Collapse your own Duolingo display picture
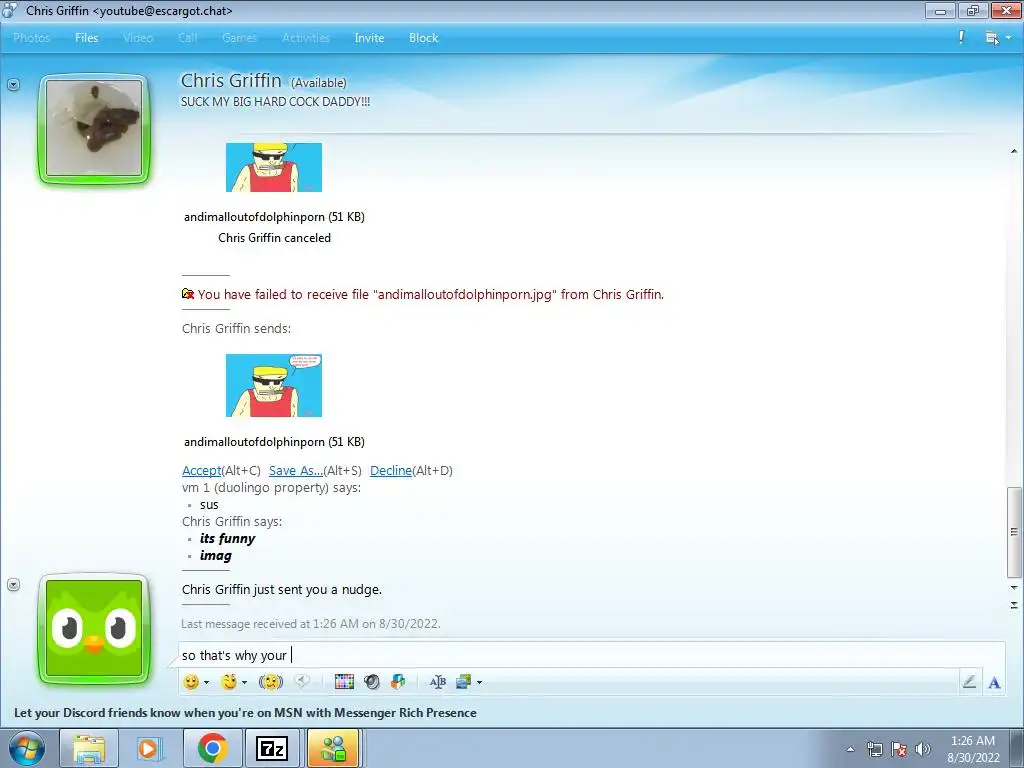 tap(13, 584)
